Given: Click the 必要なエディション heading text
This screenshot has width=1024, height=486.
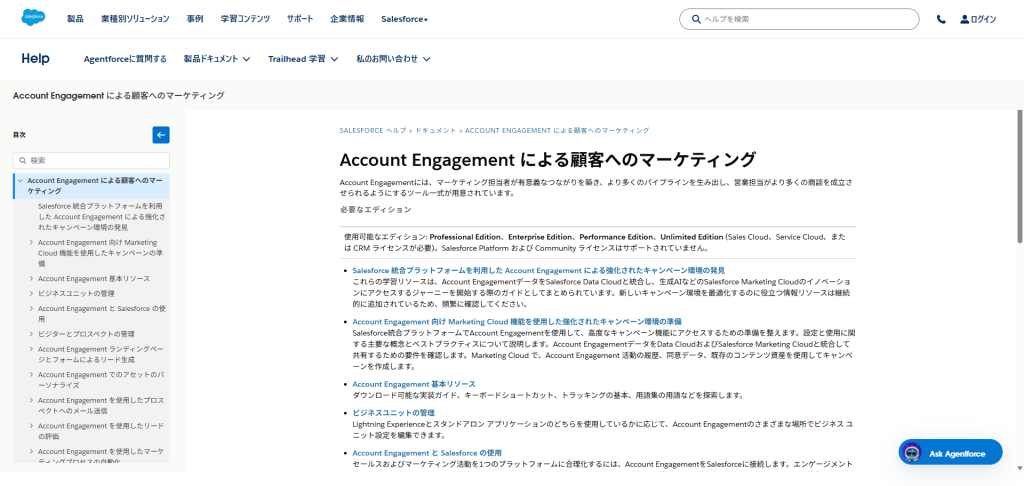Looking at the screenshot, I should tap(376, 210).
